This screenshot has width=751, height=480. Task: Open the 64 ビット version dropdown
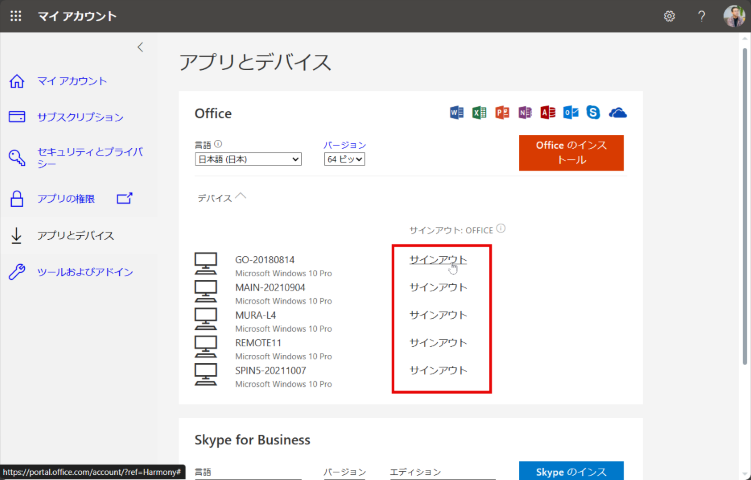(x=344, y=159)
